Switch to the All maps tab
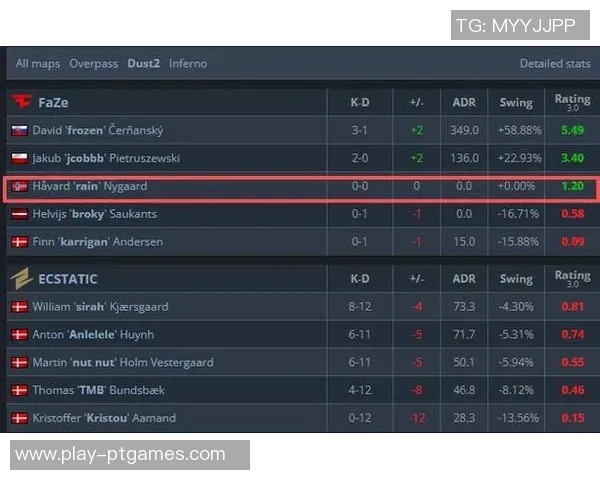 tap(37, 64)
